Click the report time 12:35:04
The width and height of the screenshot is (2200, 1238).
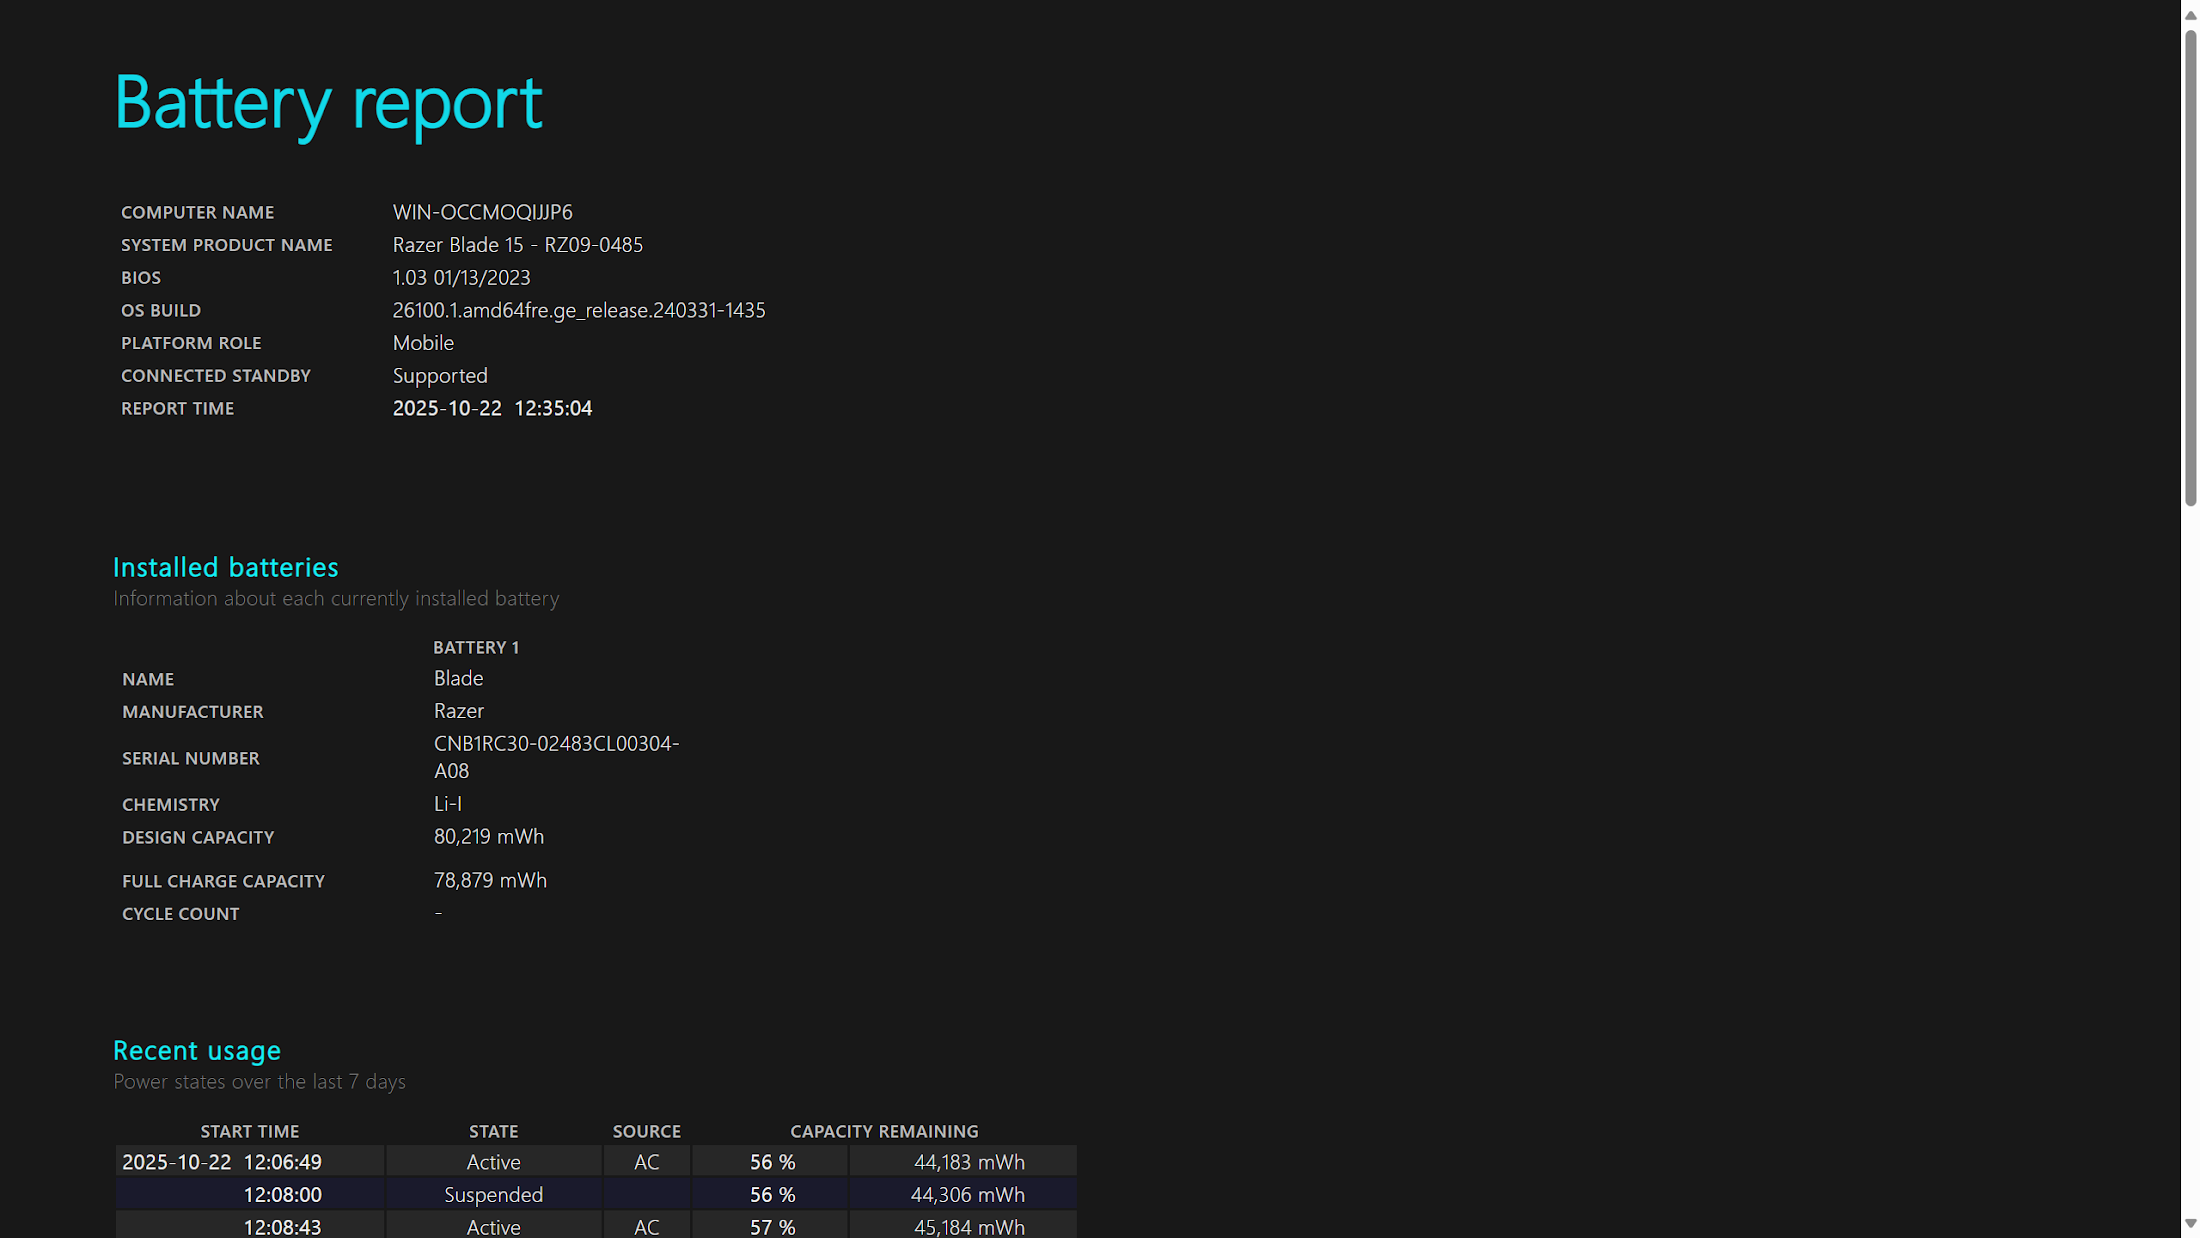[552, 408]
